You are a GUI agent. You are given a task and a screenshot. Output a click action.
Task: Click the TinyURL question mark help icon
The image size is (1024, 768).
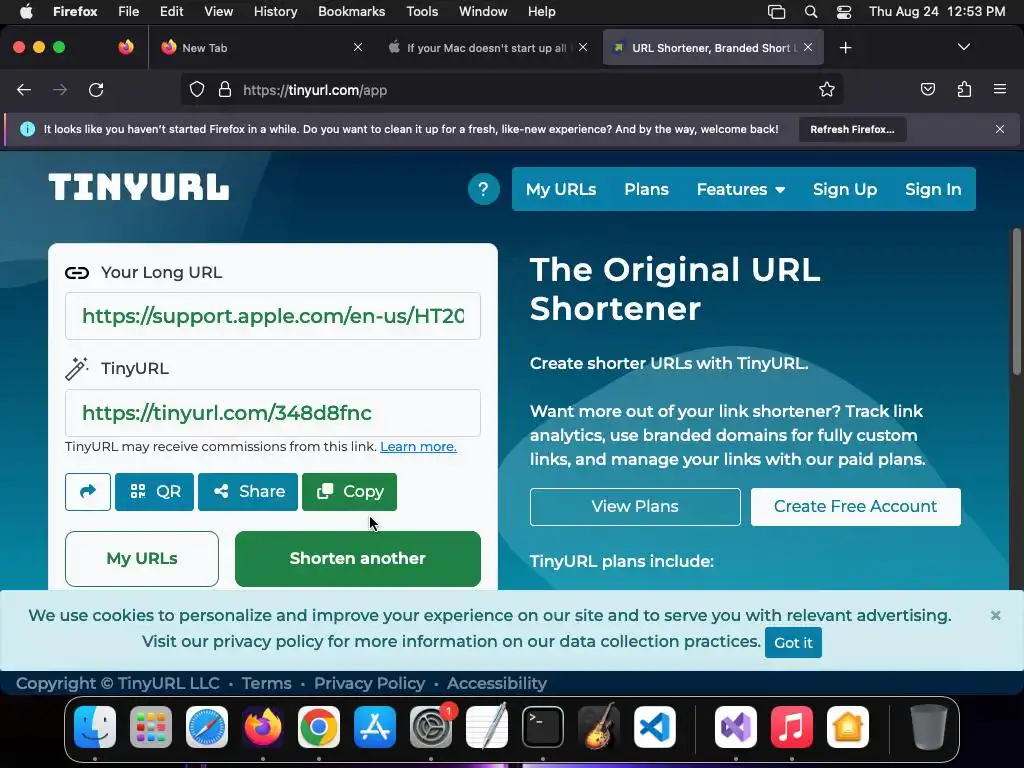(x=483, y=189)
